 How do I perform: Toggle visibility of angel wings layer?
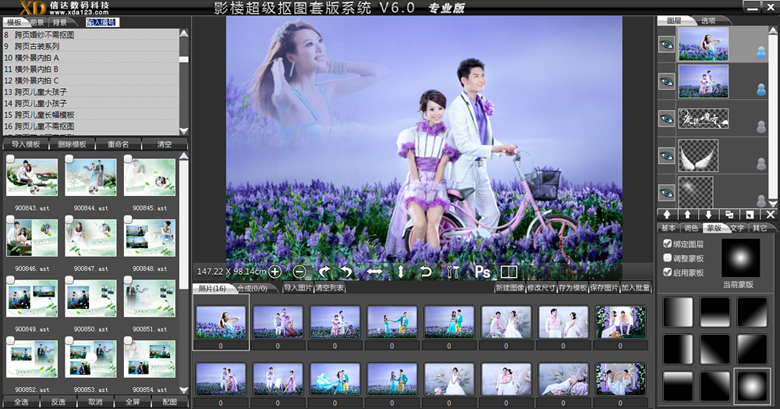click(x=667, y=155)
